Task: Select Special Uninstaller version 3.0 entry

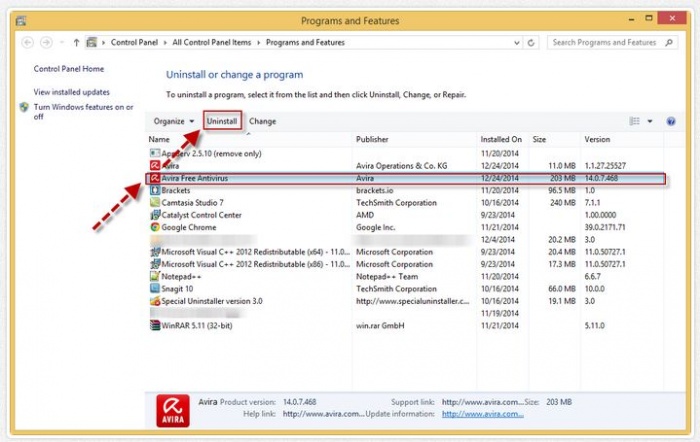Action: (212, 301)
